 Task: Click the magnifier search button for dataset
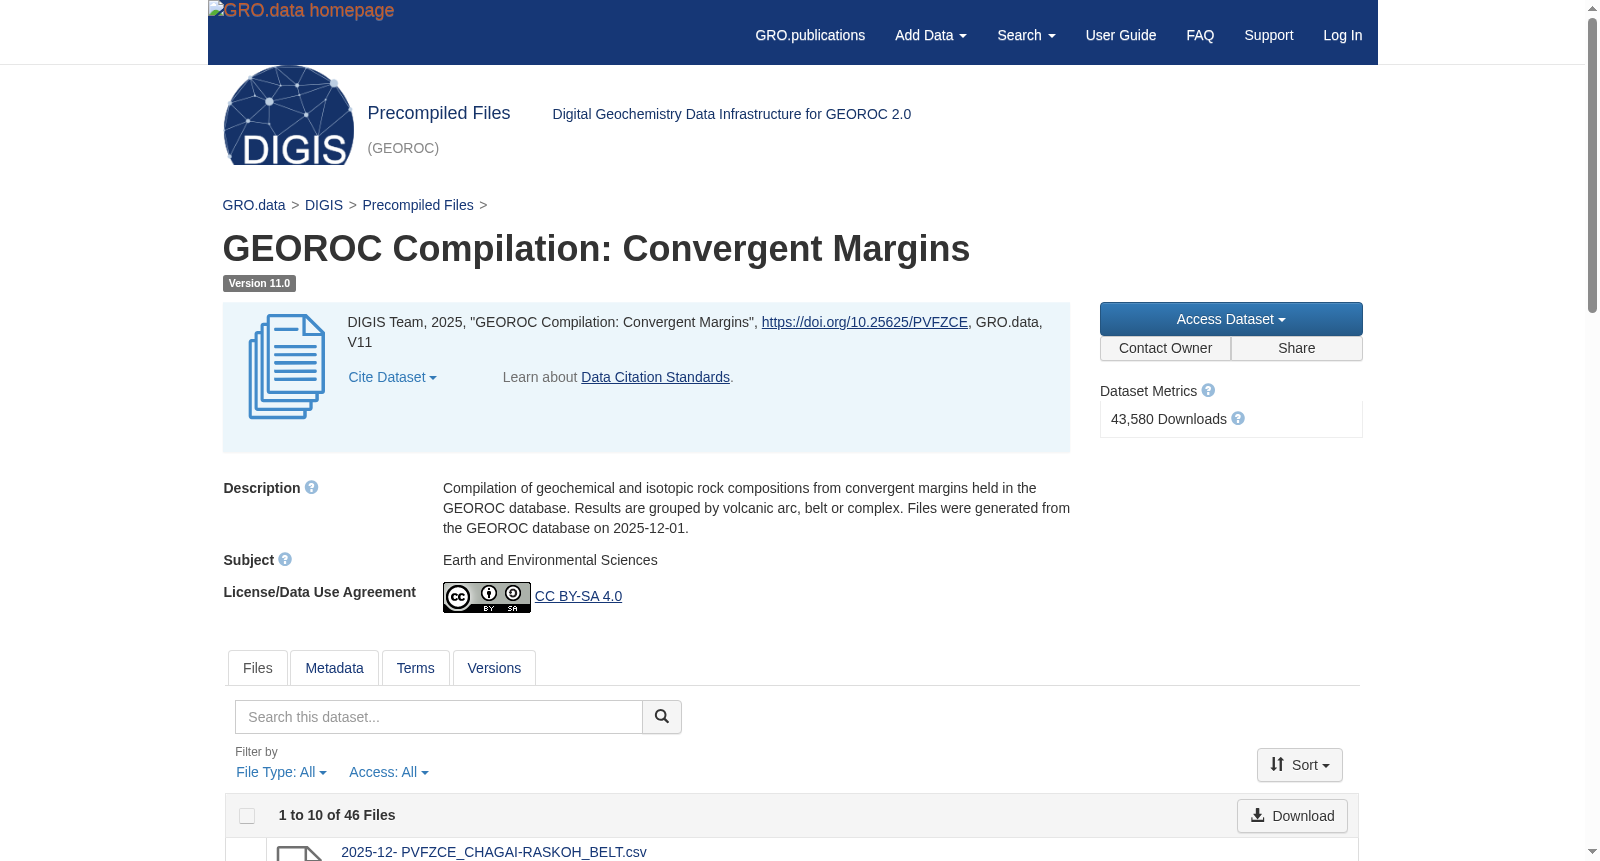pyautogui.click(x=662, y=717)
